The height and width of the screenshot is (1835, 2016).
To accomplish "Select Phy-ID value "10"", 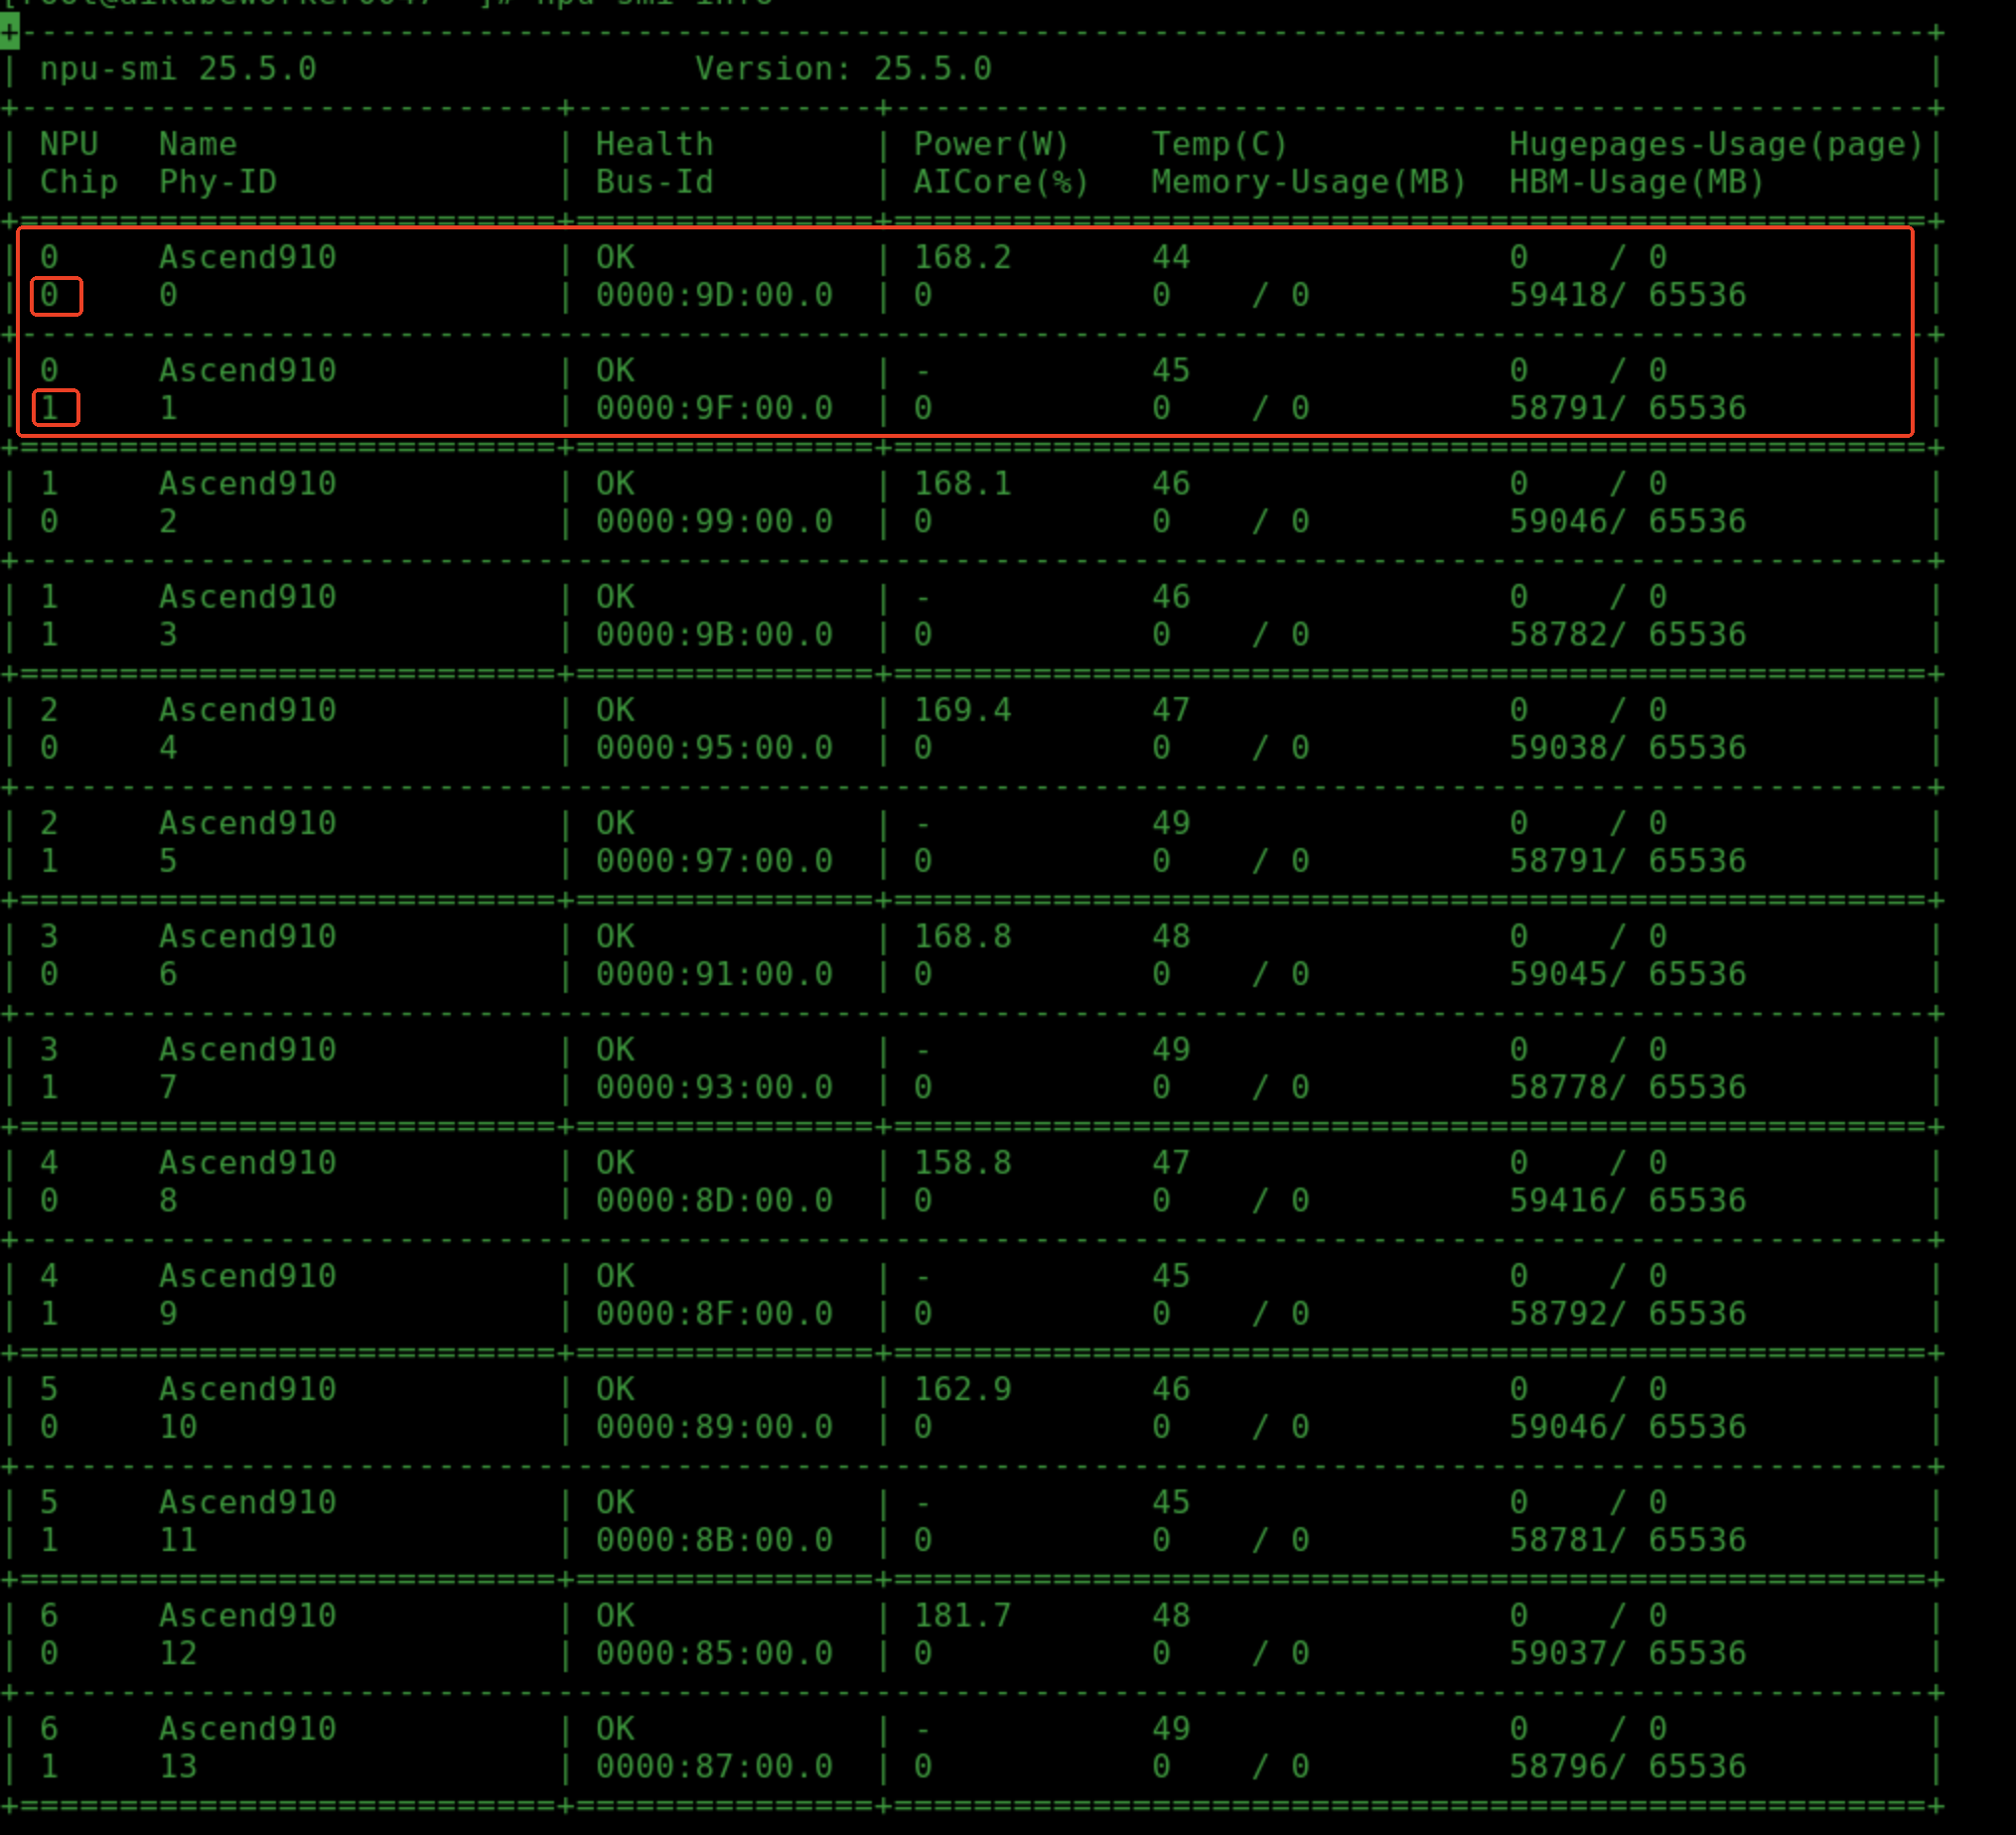I will [x=178, y=1426].
